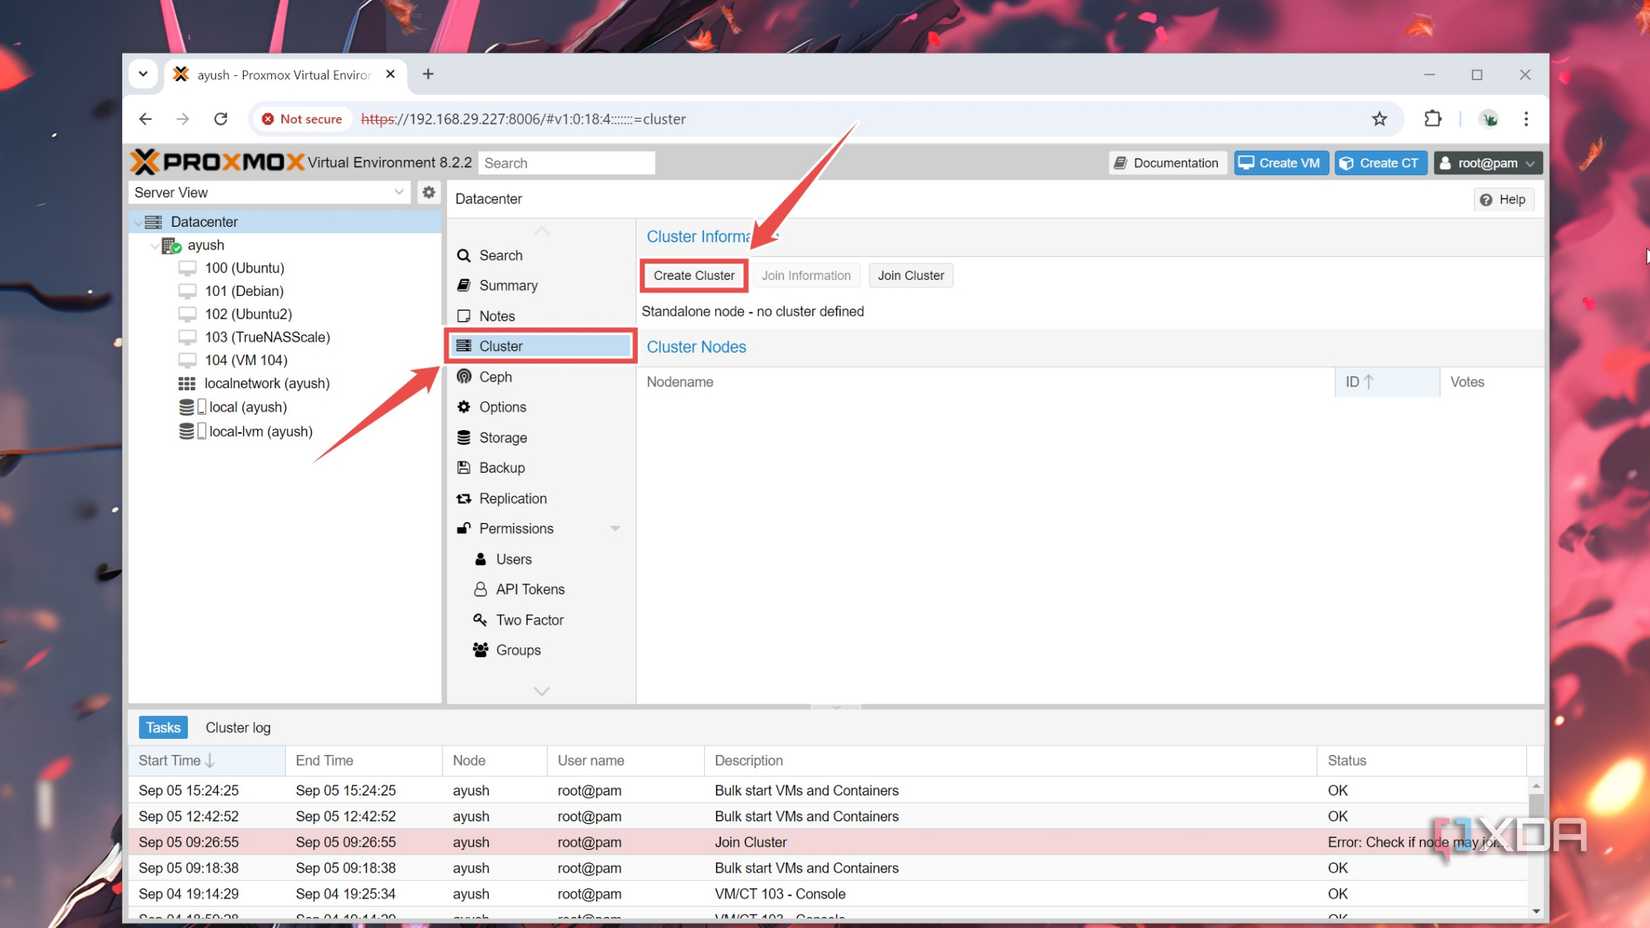Viewport: 1650px width, 928px height.
Task: Open the Summary menu item
Action: click(540, 285)
